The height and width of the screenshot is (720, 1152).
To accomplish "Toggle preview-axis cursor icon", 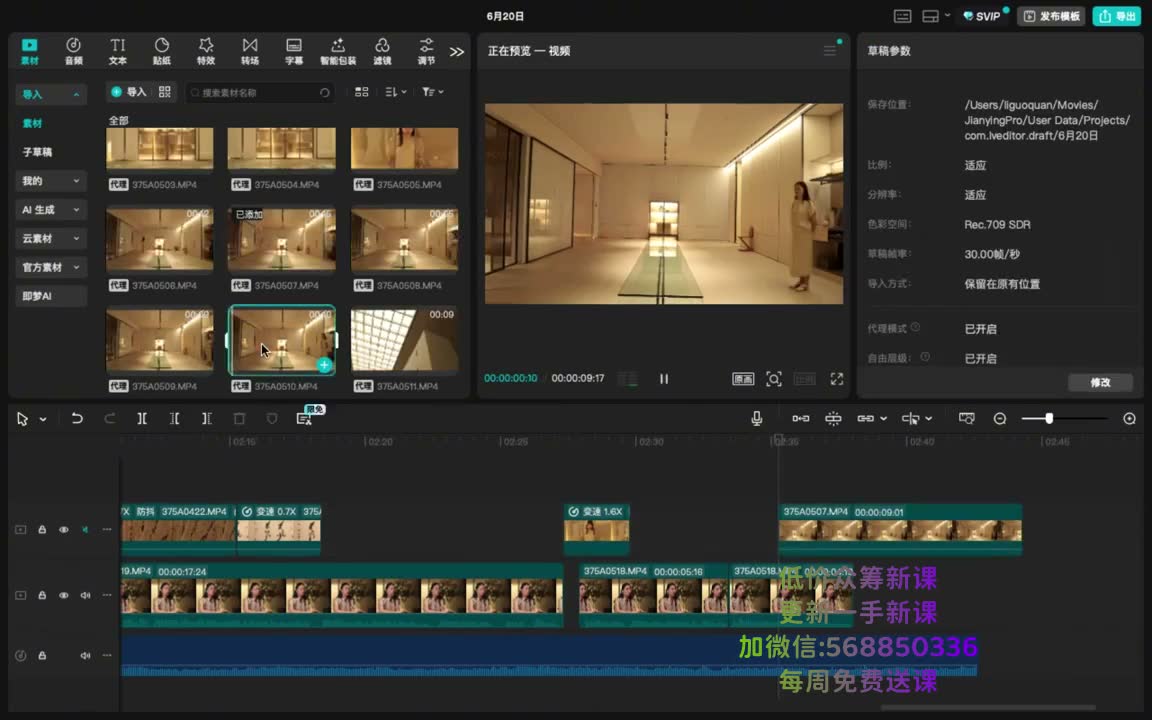I will point(910,418).
